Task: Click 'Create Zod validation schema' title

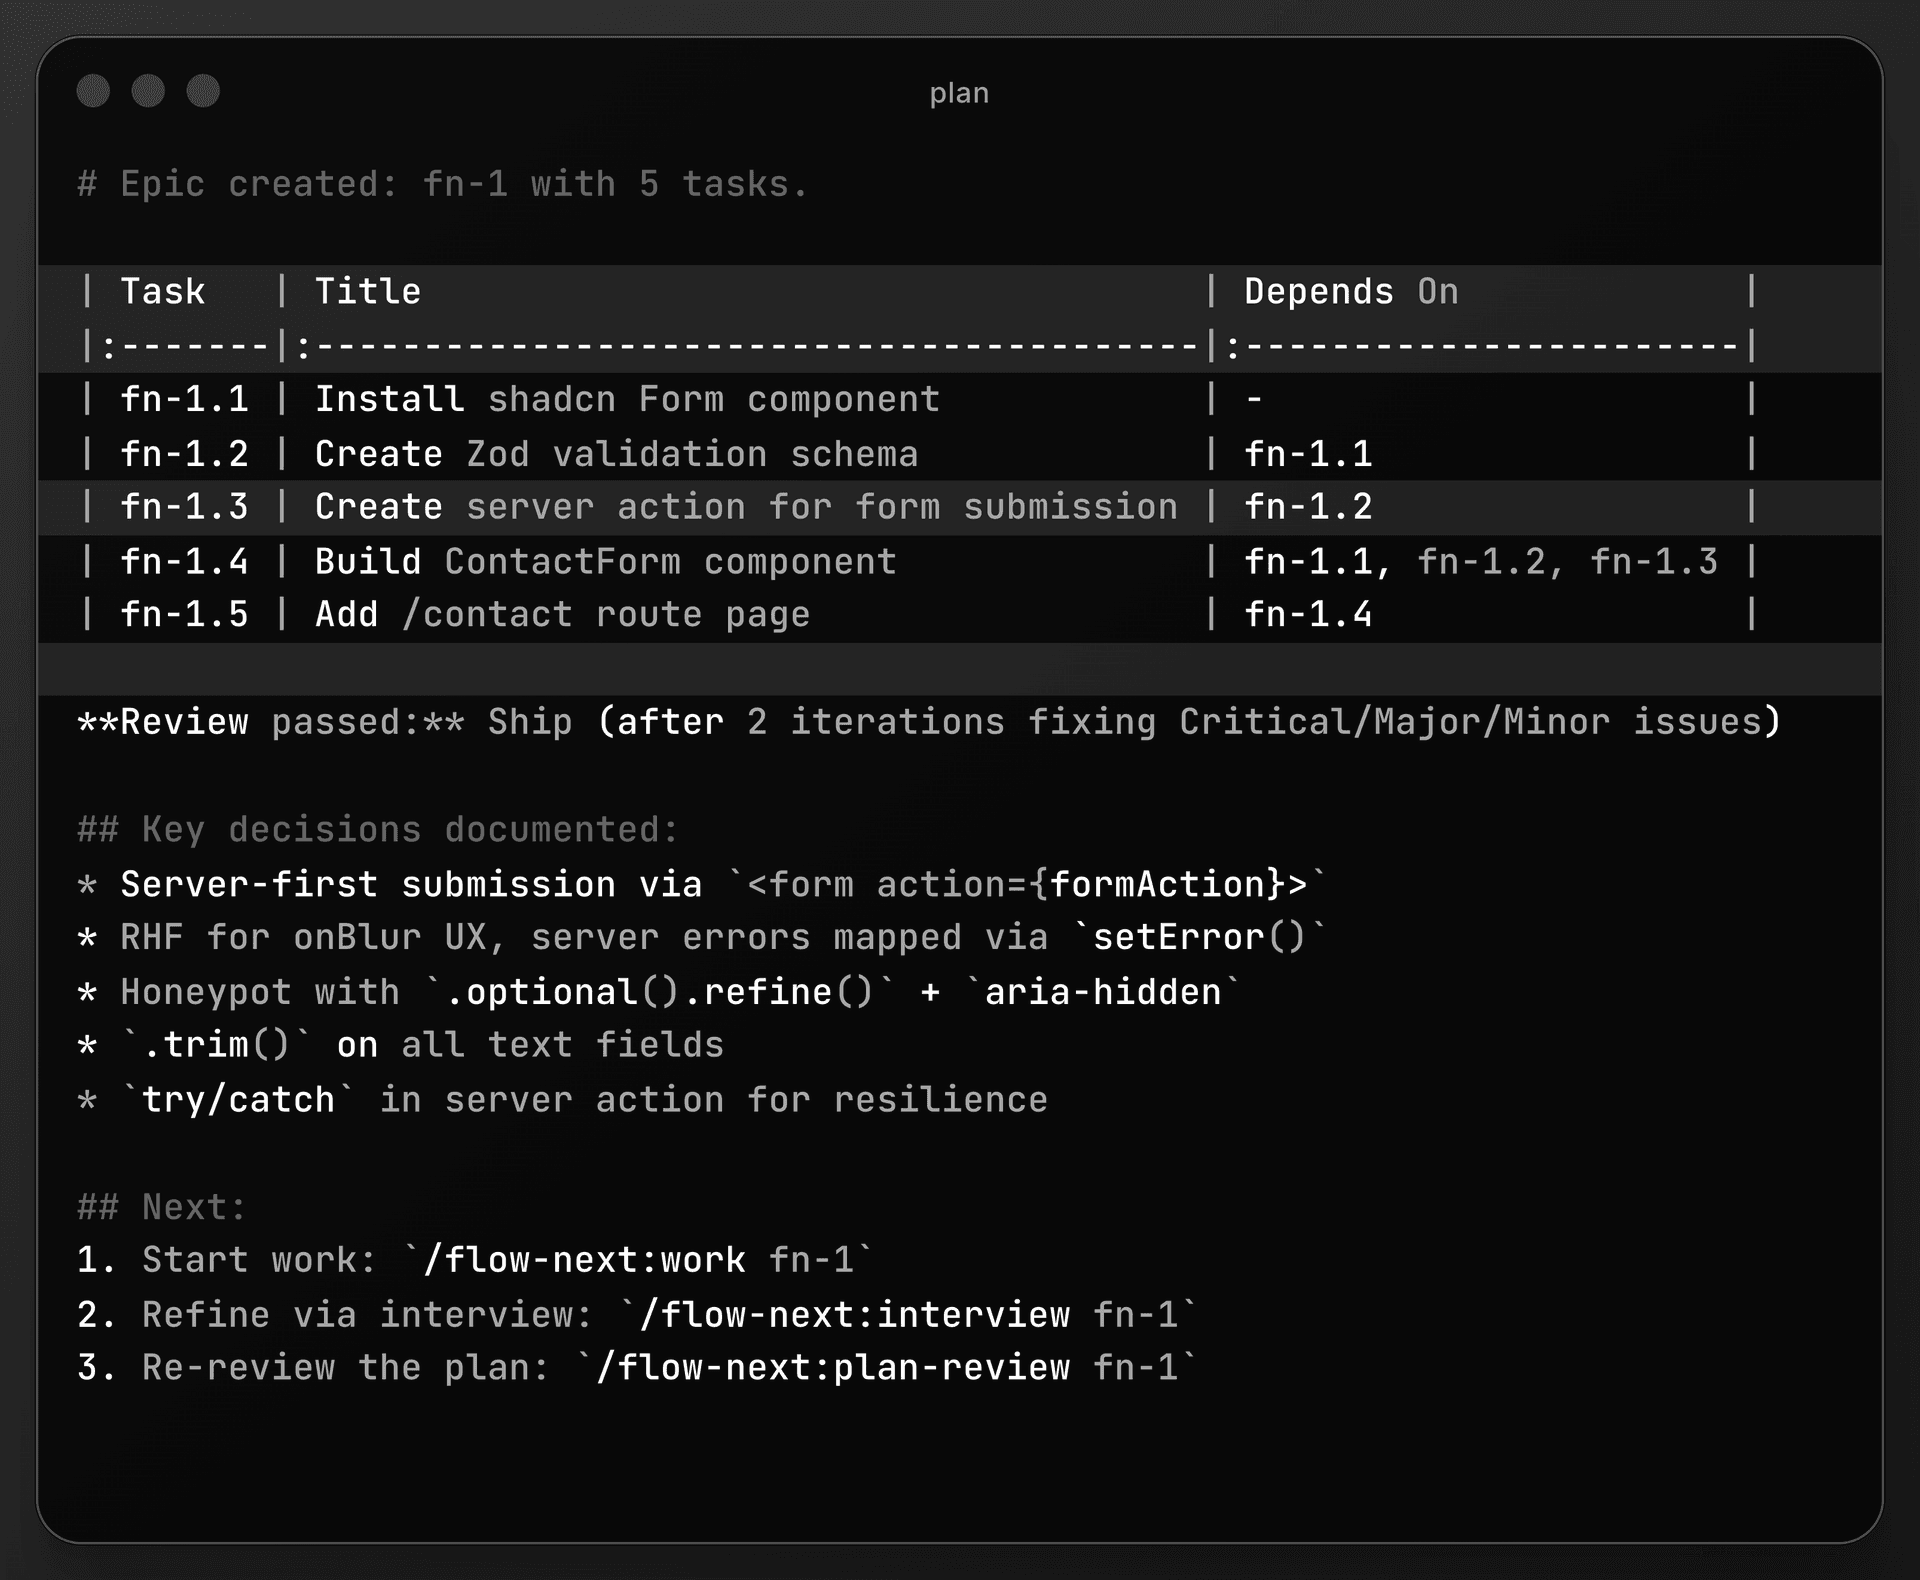Action: pyautogui.click(x=616, y=454)
